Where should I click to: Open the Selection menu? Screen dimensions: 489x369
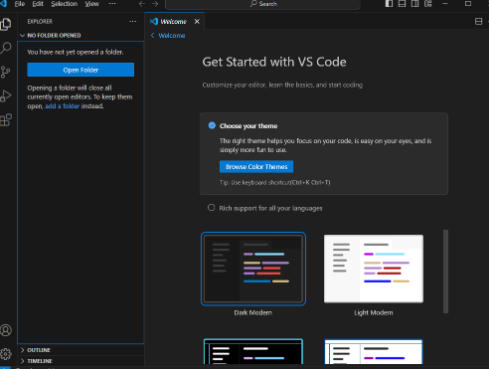click(x=64, y=4)
